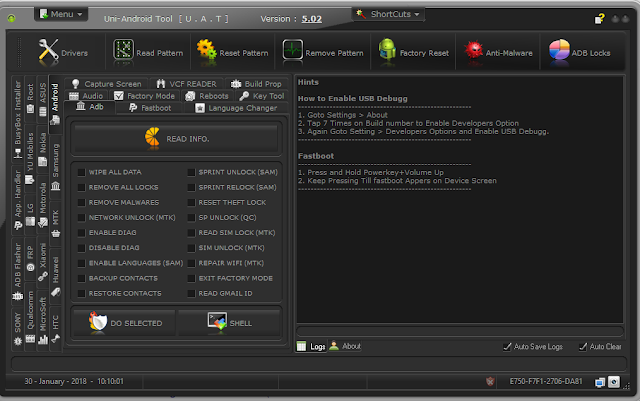This screenshot has width=640, height=401.
Task: Select the Qualcomm vertical tab
Action: coord(30,316)
